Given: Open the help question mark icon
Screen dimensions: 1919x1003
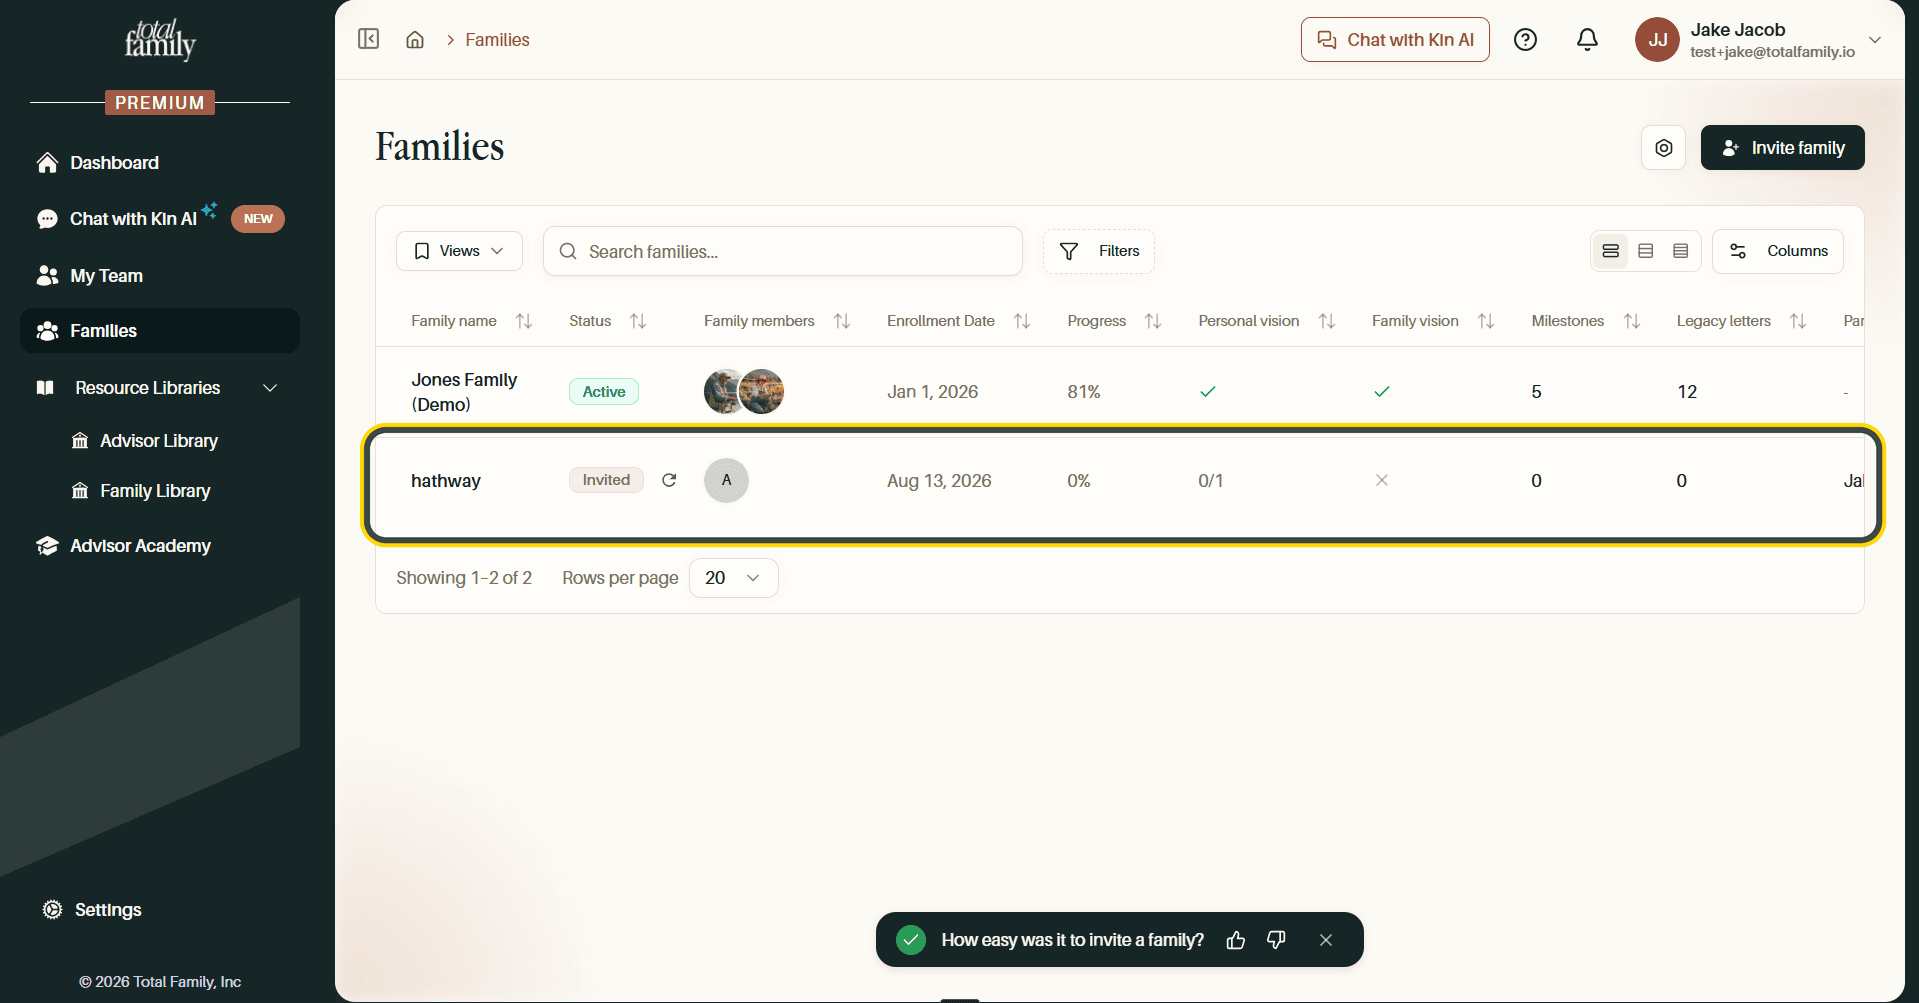Looking at the screenshot, I should click(1525, 39).
